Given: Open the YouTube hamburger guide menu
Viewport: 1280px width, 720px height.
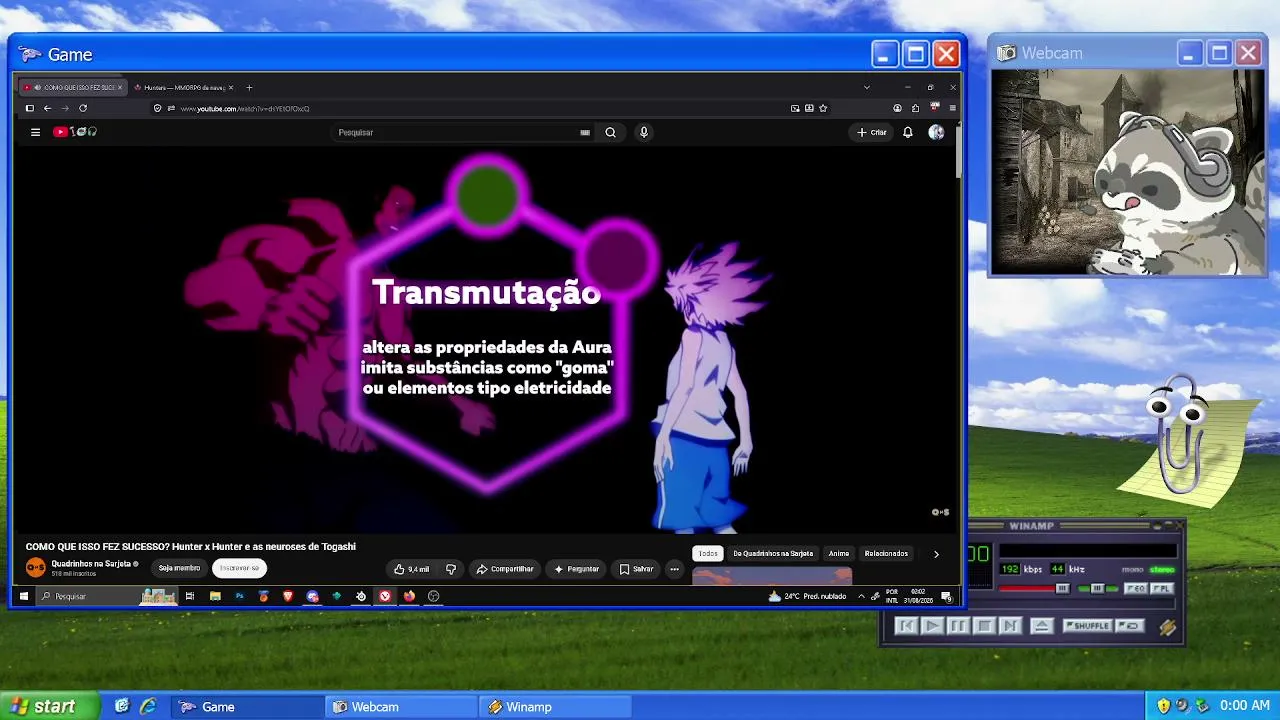Looking at the screenshot, I should [35, 132].
